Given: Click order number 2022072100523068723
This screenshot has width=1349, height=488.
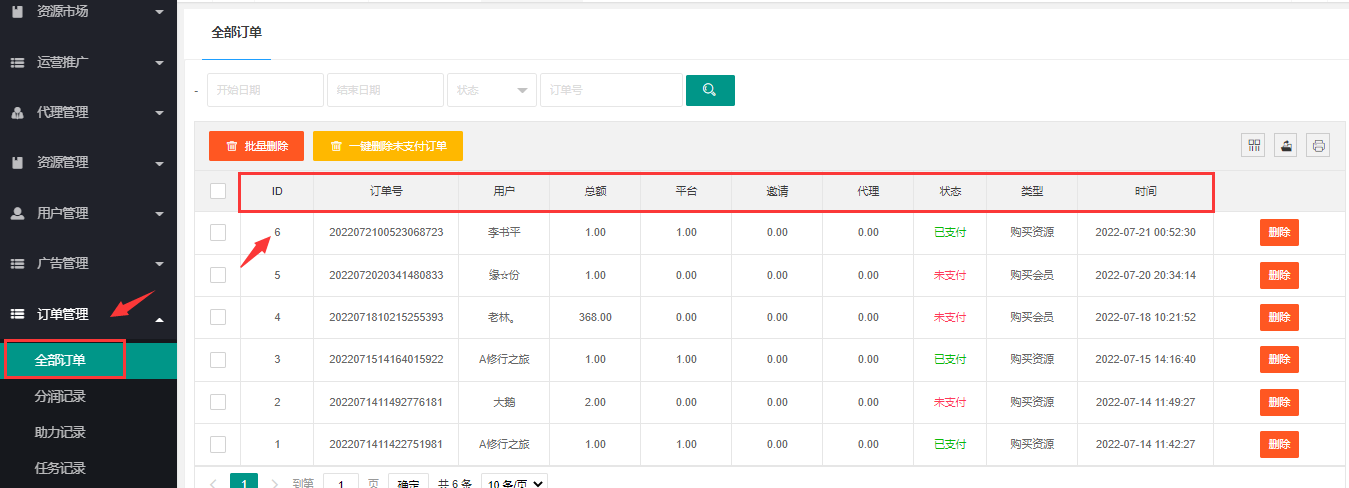Looking at the screenshot, I should coord(386,232).
